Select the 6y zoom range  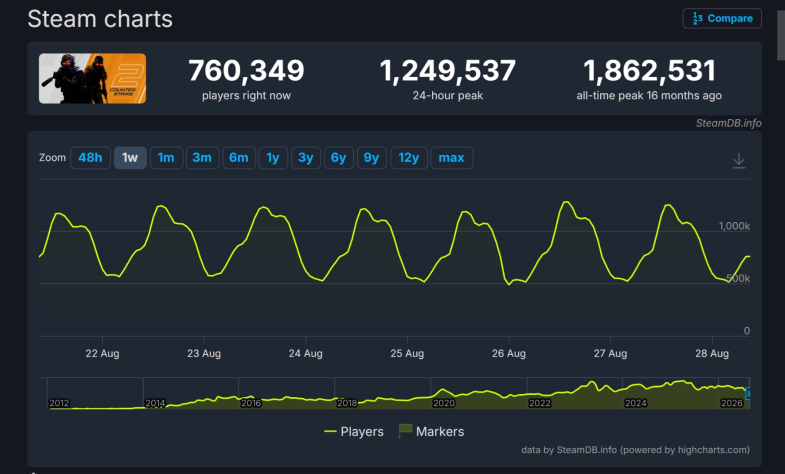[x=338, y=158]
